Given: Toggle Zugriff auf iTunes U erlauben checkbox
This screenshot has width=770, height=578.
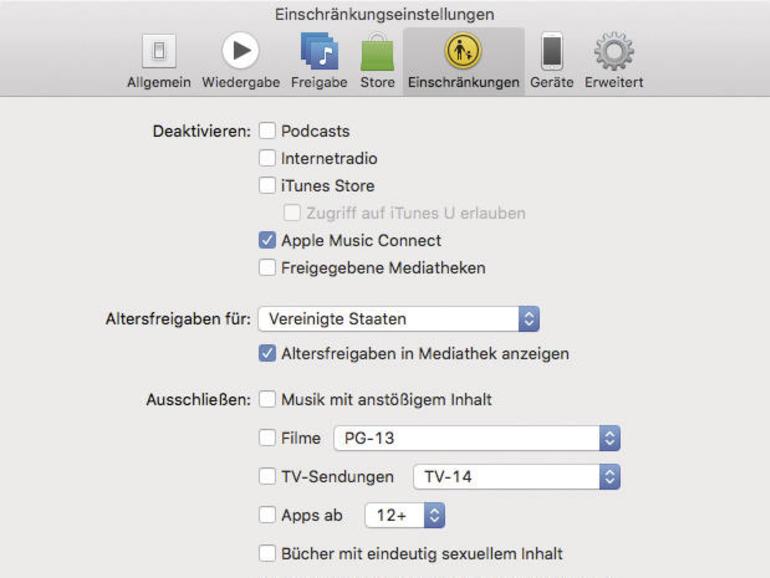Looking at the screenshot, I should (x=292, y=213).
